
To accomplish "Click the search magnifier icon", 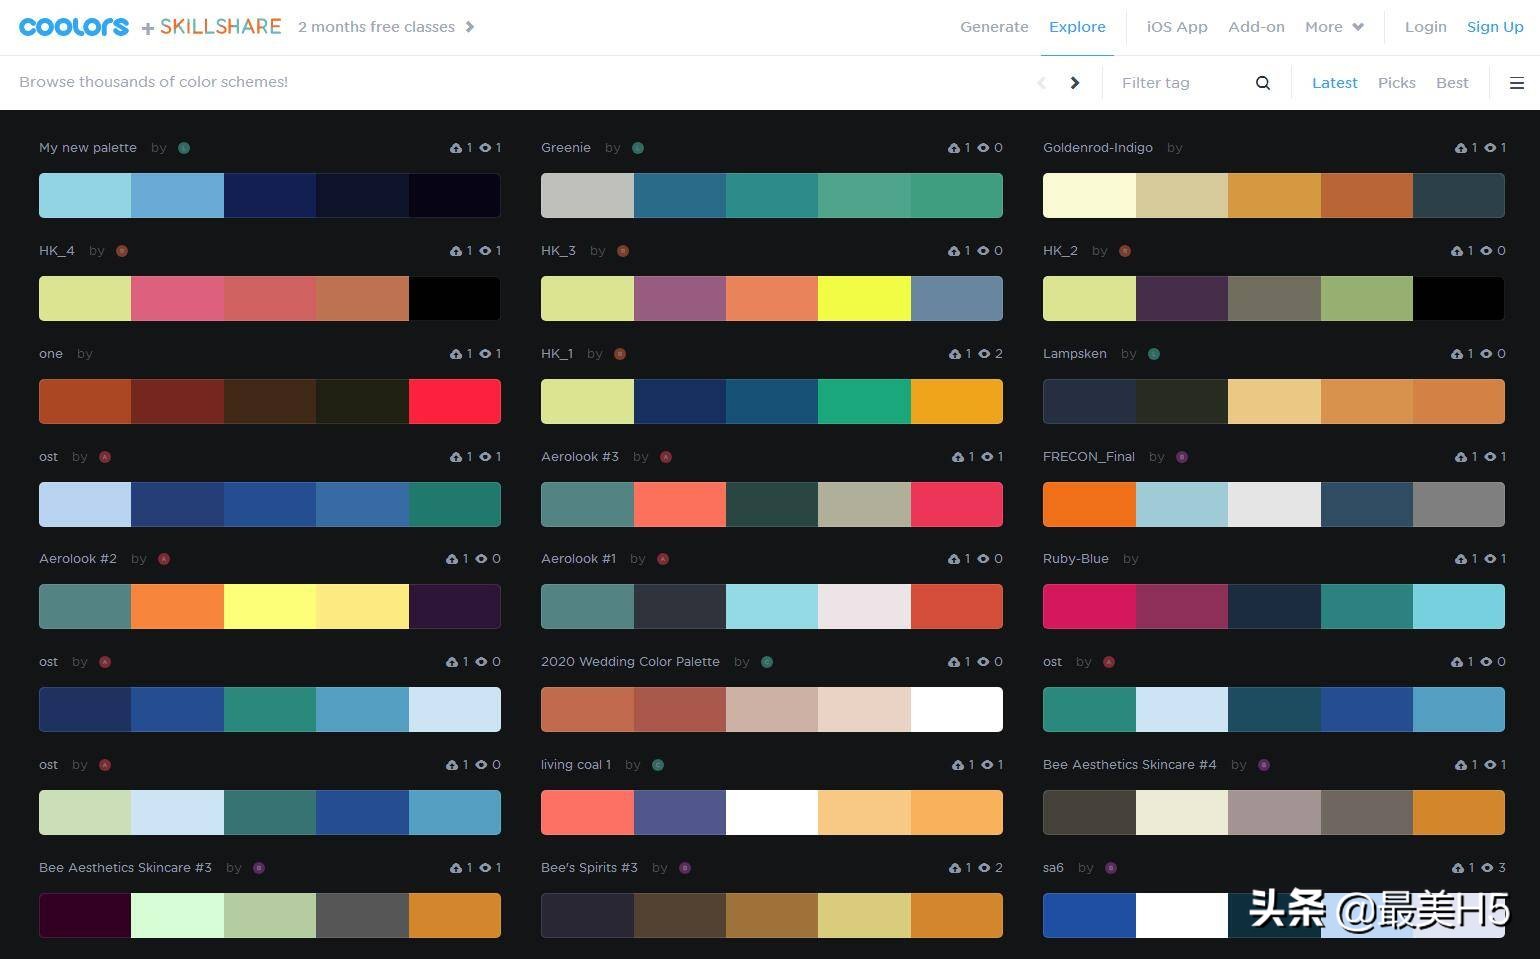I will pos(1263,83).
